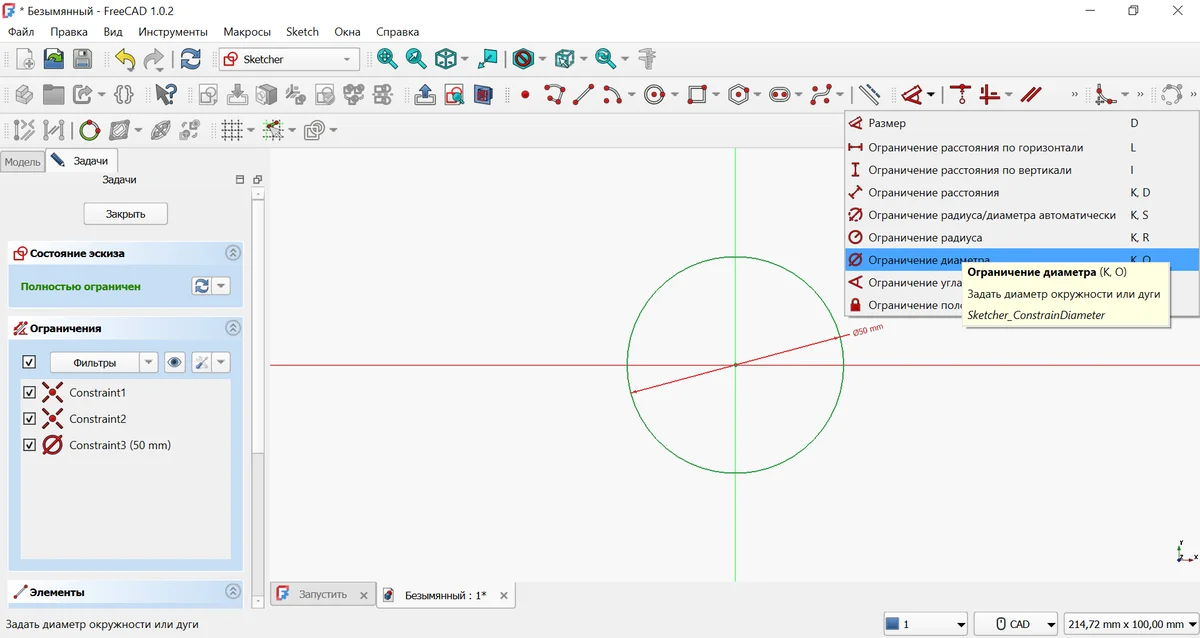1200x638 pixels.
Task: Select the Create point tool
Action: point(524,95)
